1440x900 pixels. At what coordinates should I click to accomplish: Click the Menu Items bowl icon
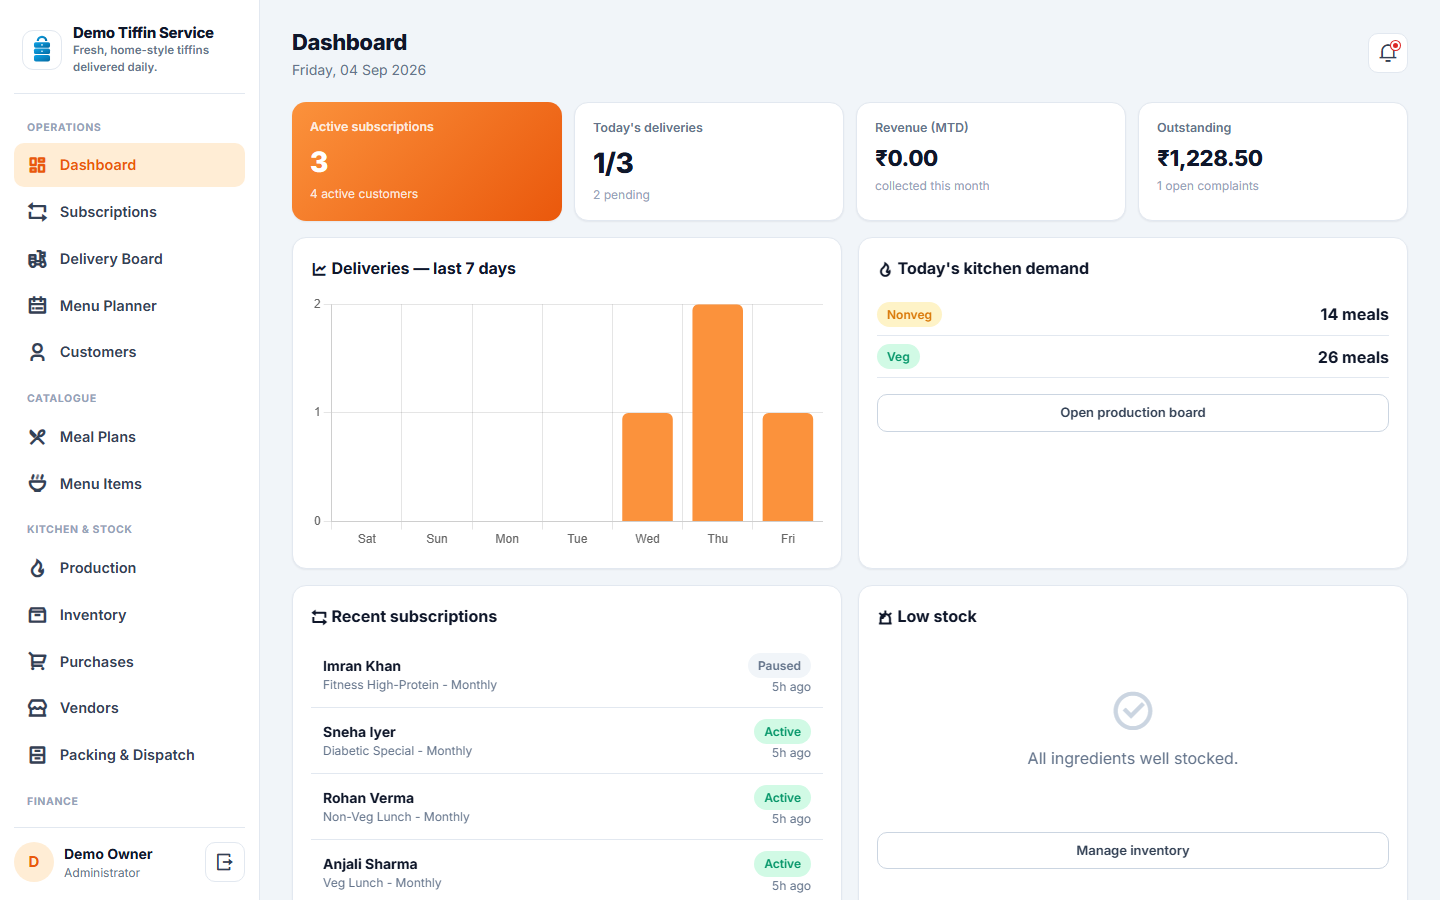[37, 484]
